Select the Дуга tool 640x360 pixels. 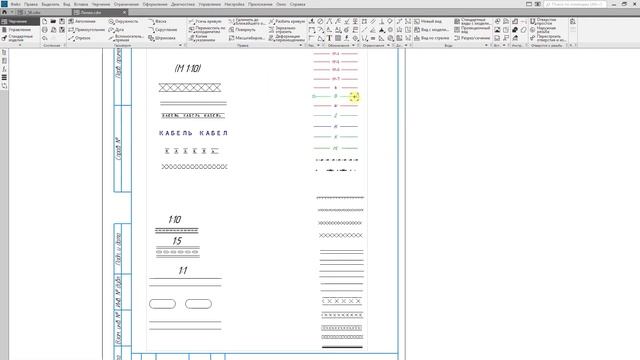116,30
